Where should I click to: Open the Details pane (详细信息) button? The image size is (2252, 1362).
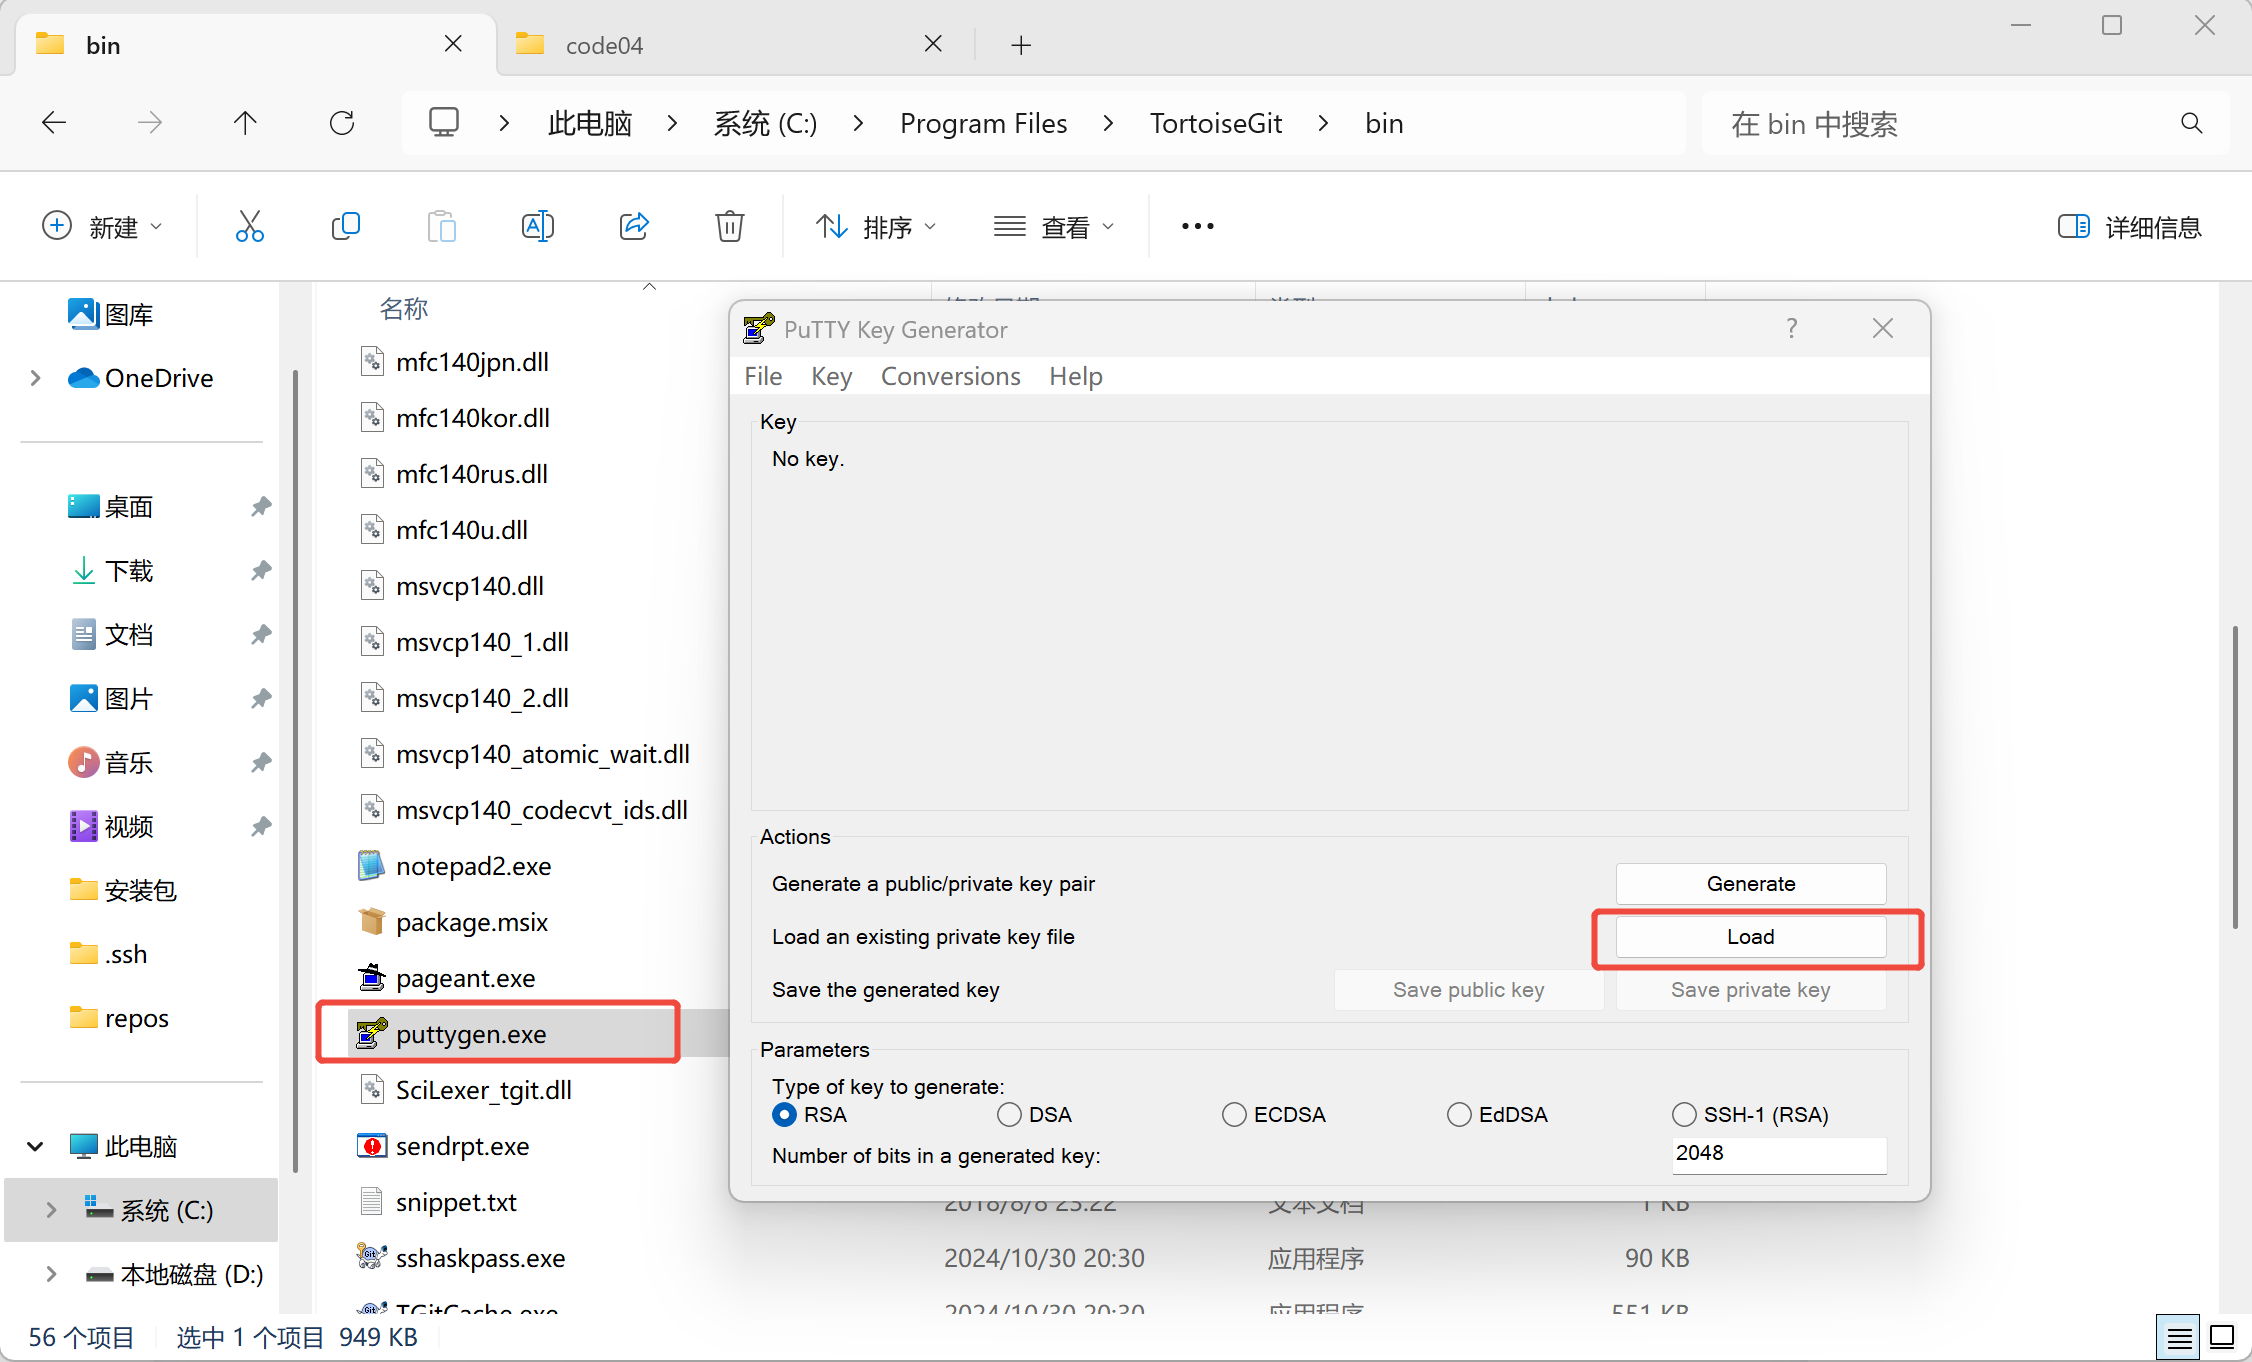pyautogui.click(x=2129, y=227)
